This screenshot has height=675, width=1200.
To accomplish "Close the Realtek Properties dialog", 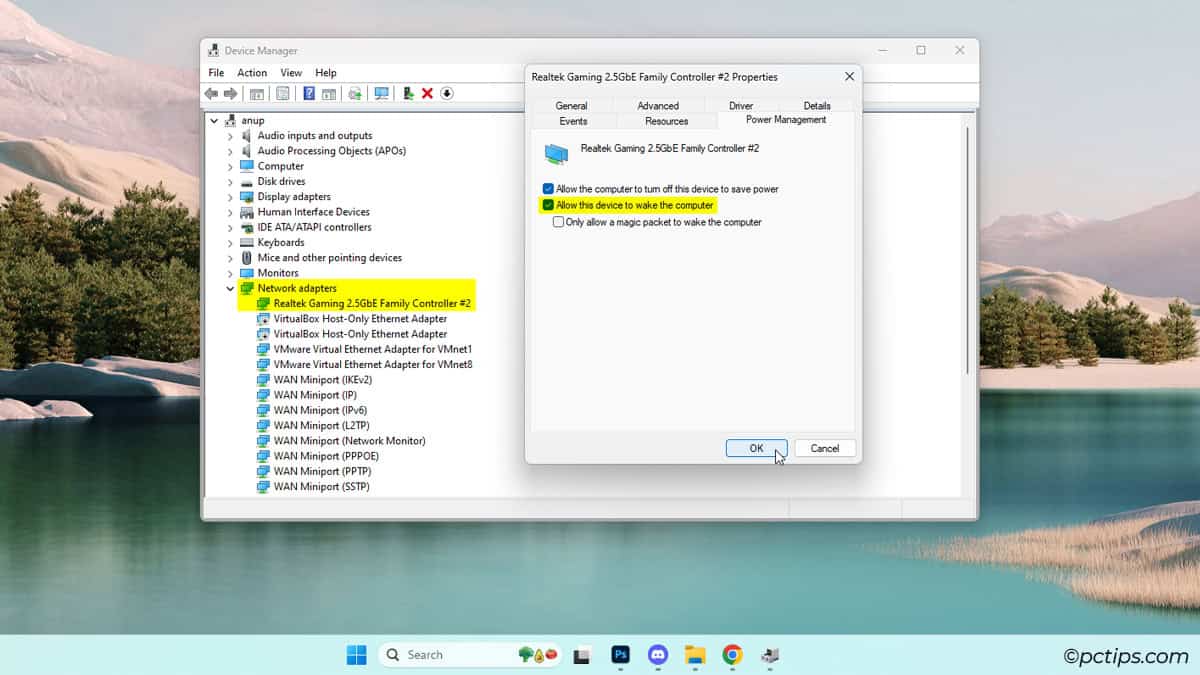I will tap(849, 76).
